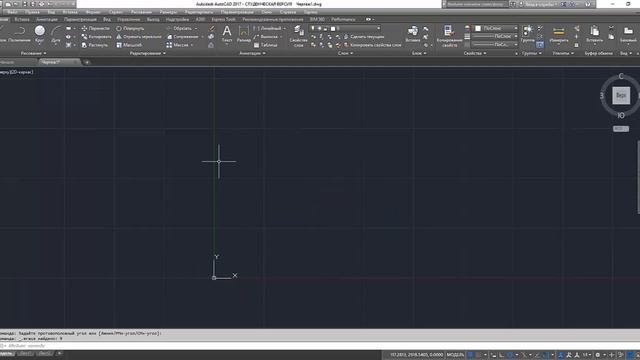The width and height of the screenshot is (640, 360).
Task: Open the Управление ribbon tab
Action: (129, 19)
